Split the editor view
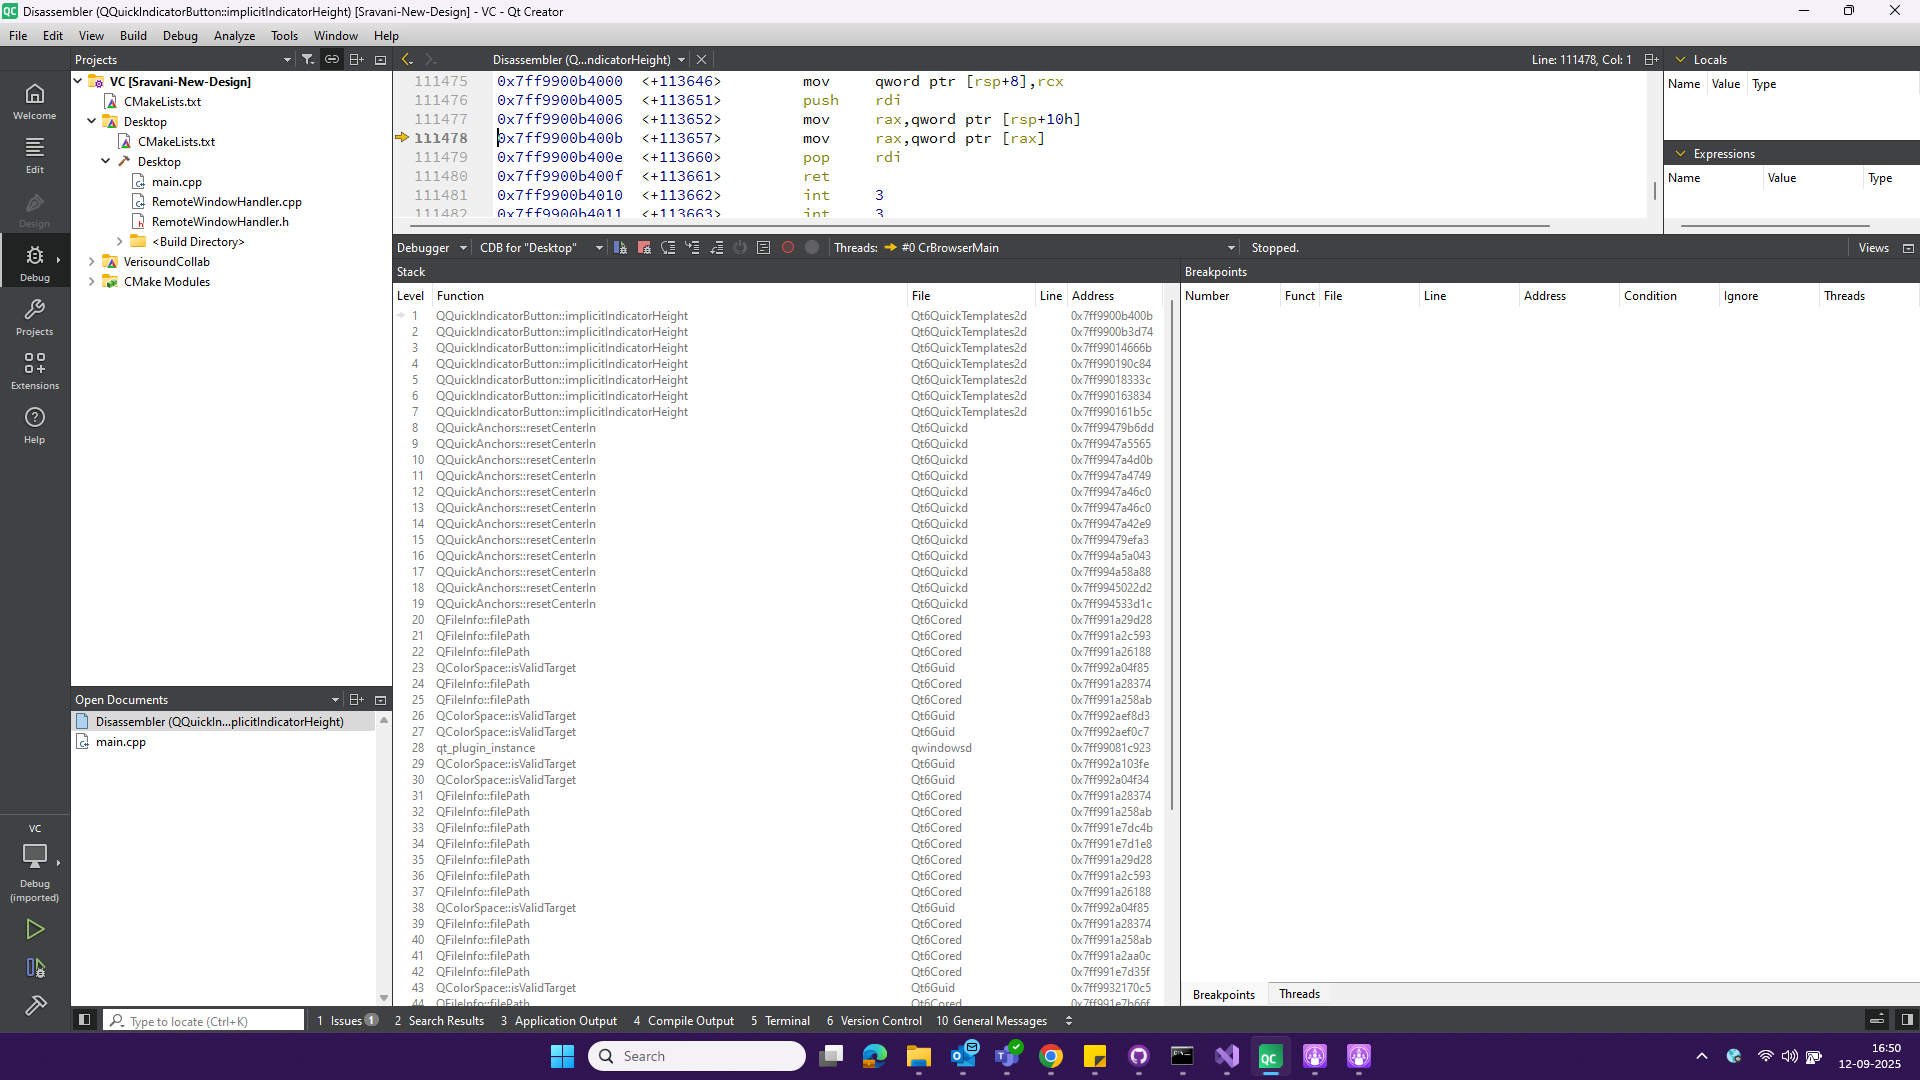Viewport: 1920px width, 1080px height. coord(1651,60)
